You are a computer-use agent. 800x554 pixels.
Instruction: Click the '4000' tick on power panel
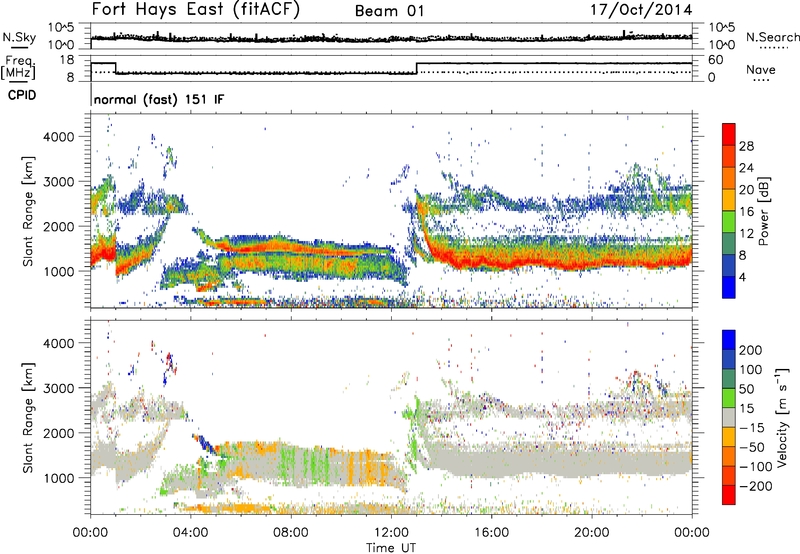coord(59,137)
